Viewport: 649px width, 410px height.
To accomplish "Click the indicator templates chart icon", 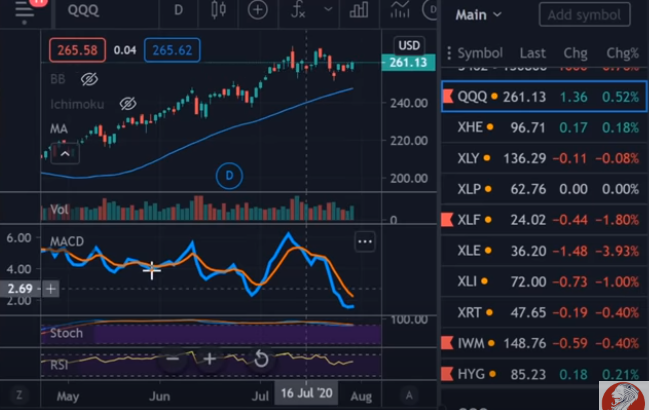I will (x=400, y=10).
